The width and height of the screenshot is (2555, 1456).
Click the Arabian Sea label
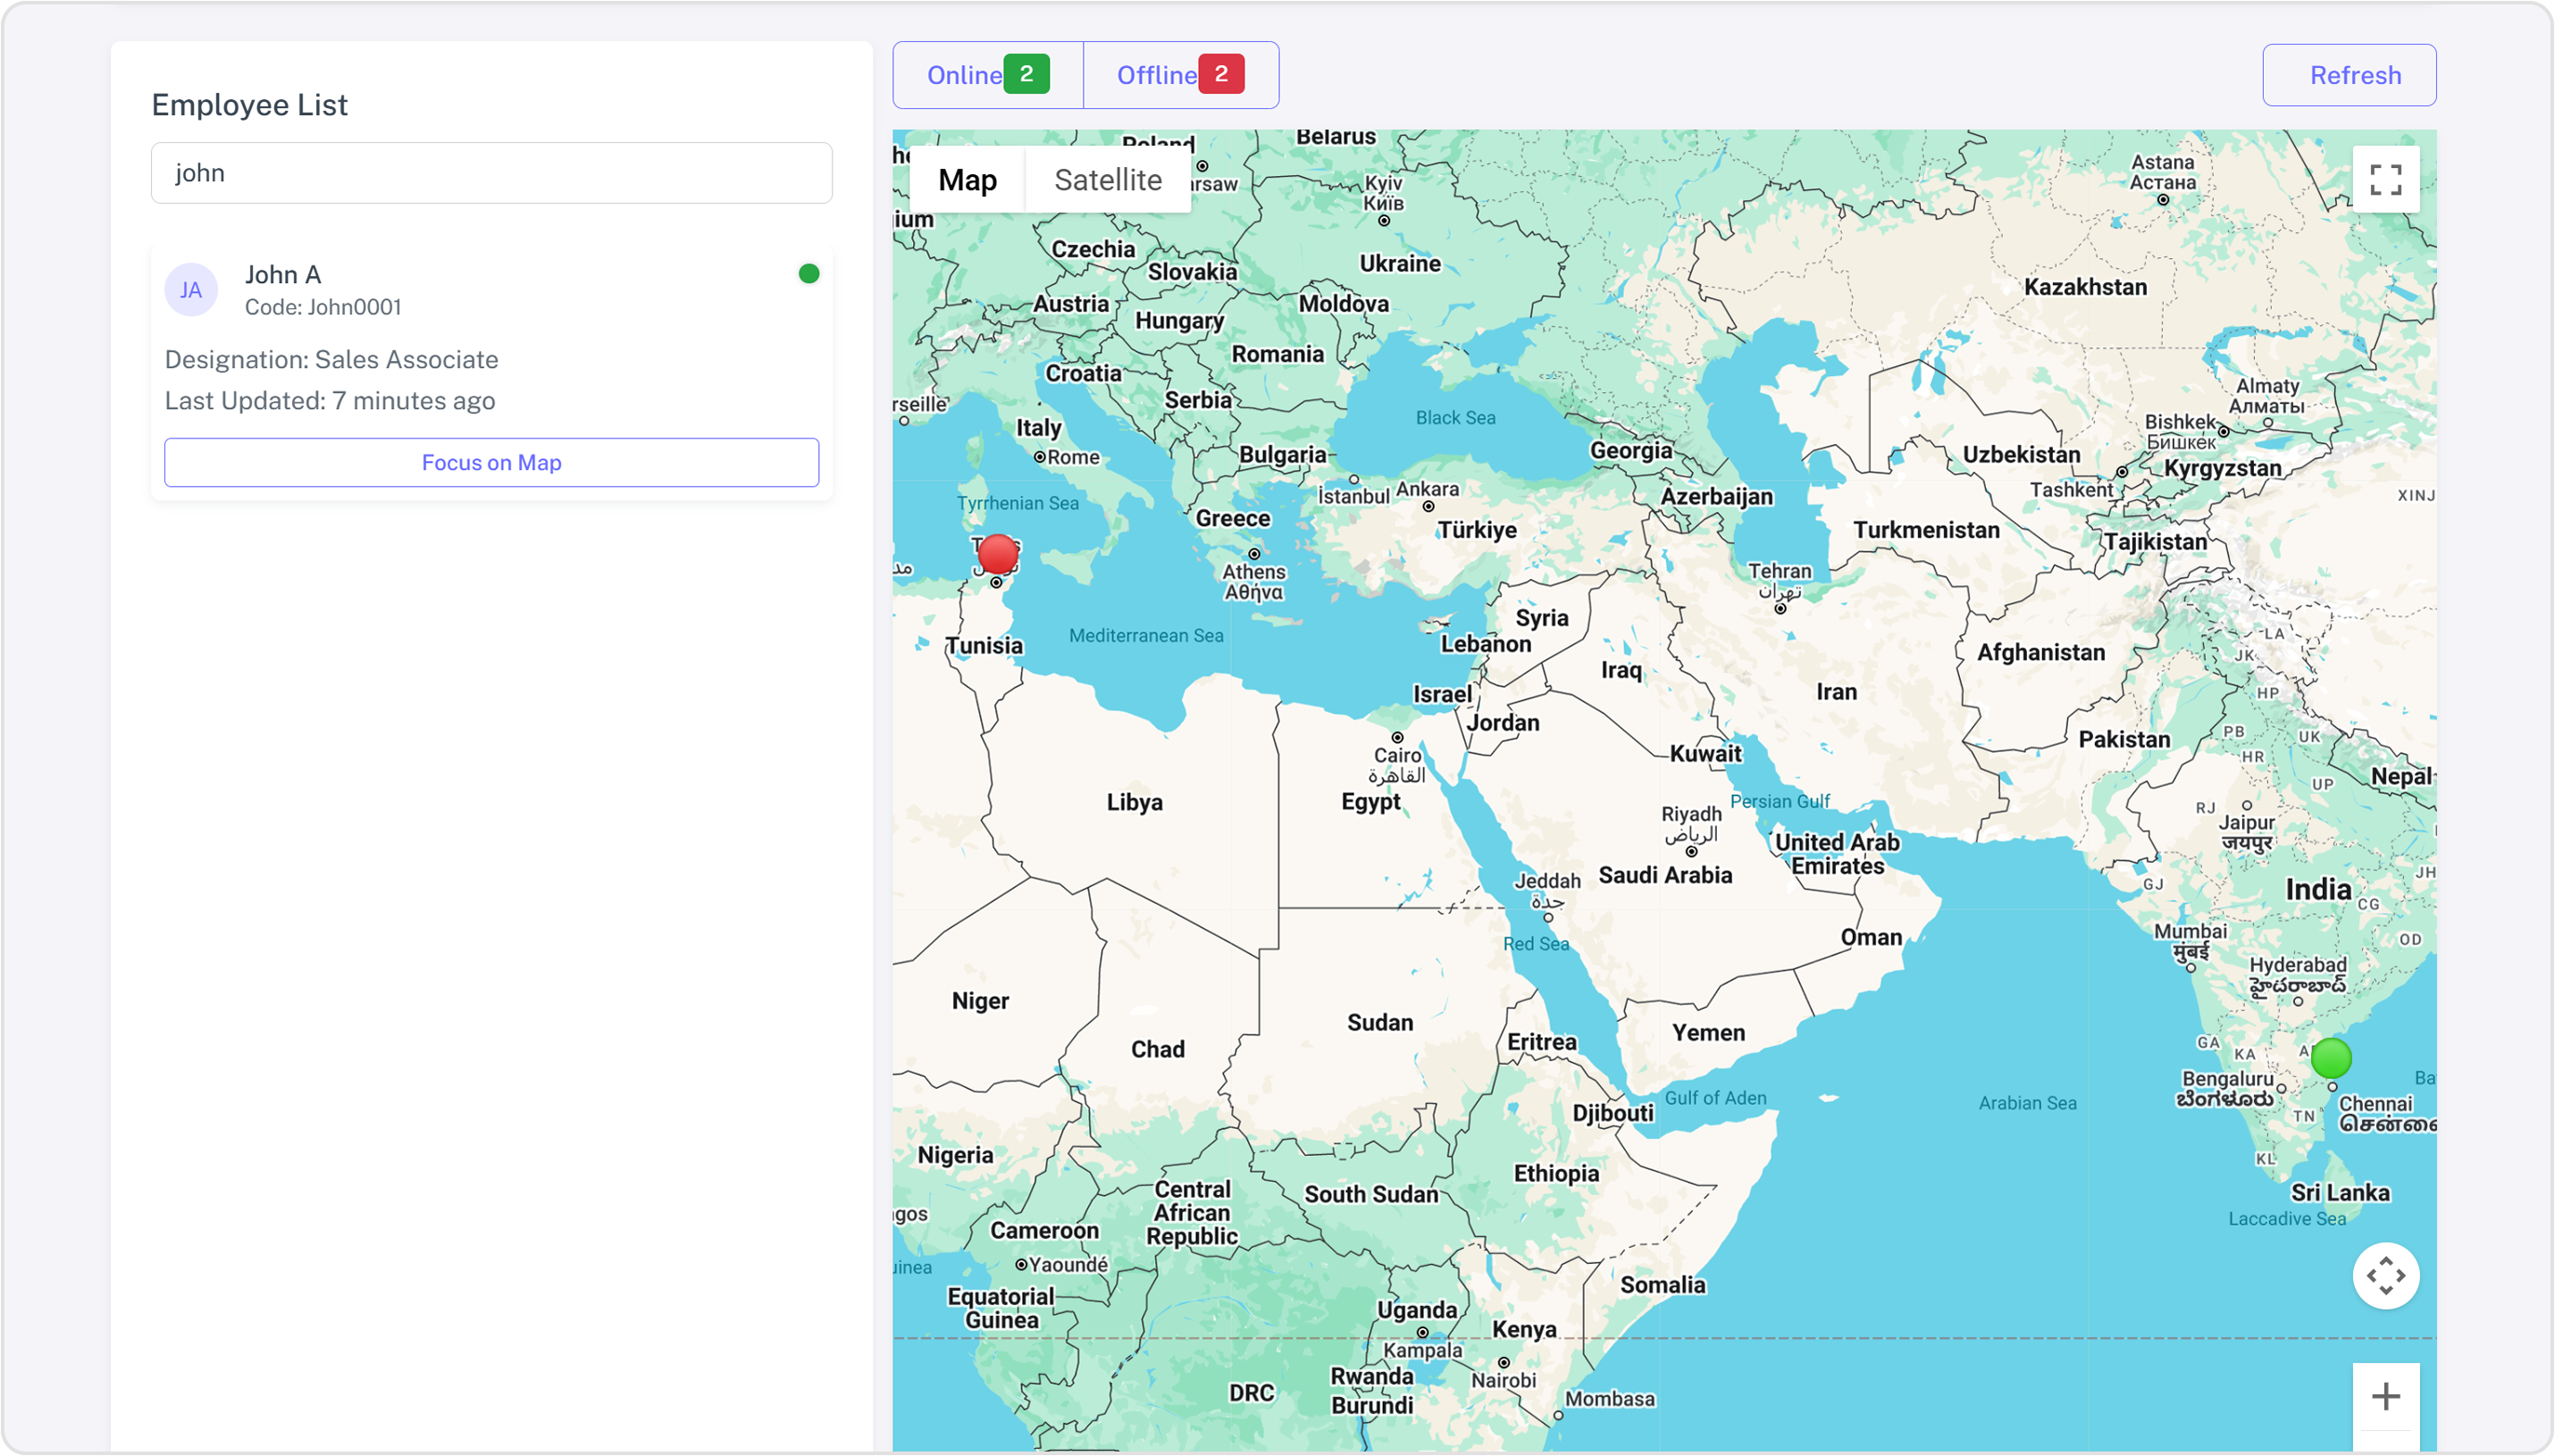pos(2027,1103)
